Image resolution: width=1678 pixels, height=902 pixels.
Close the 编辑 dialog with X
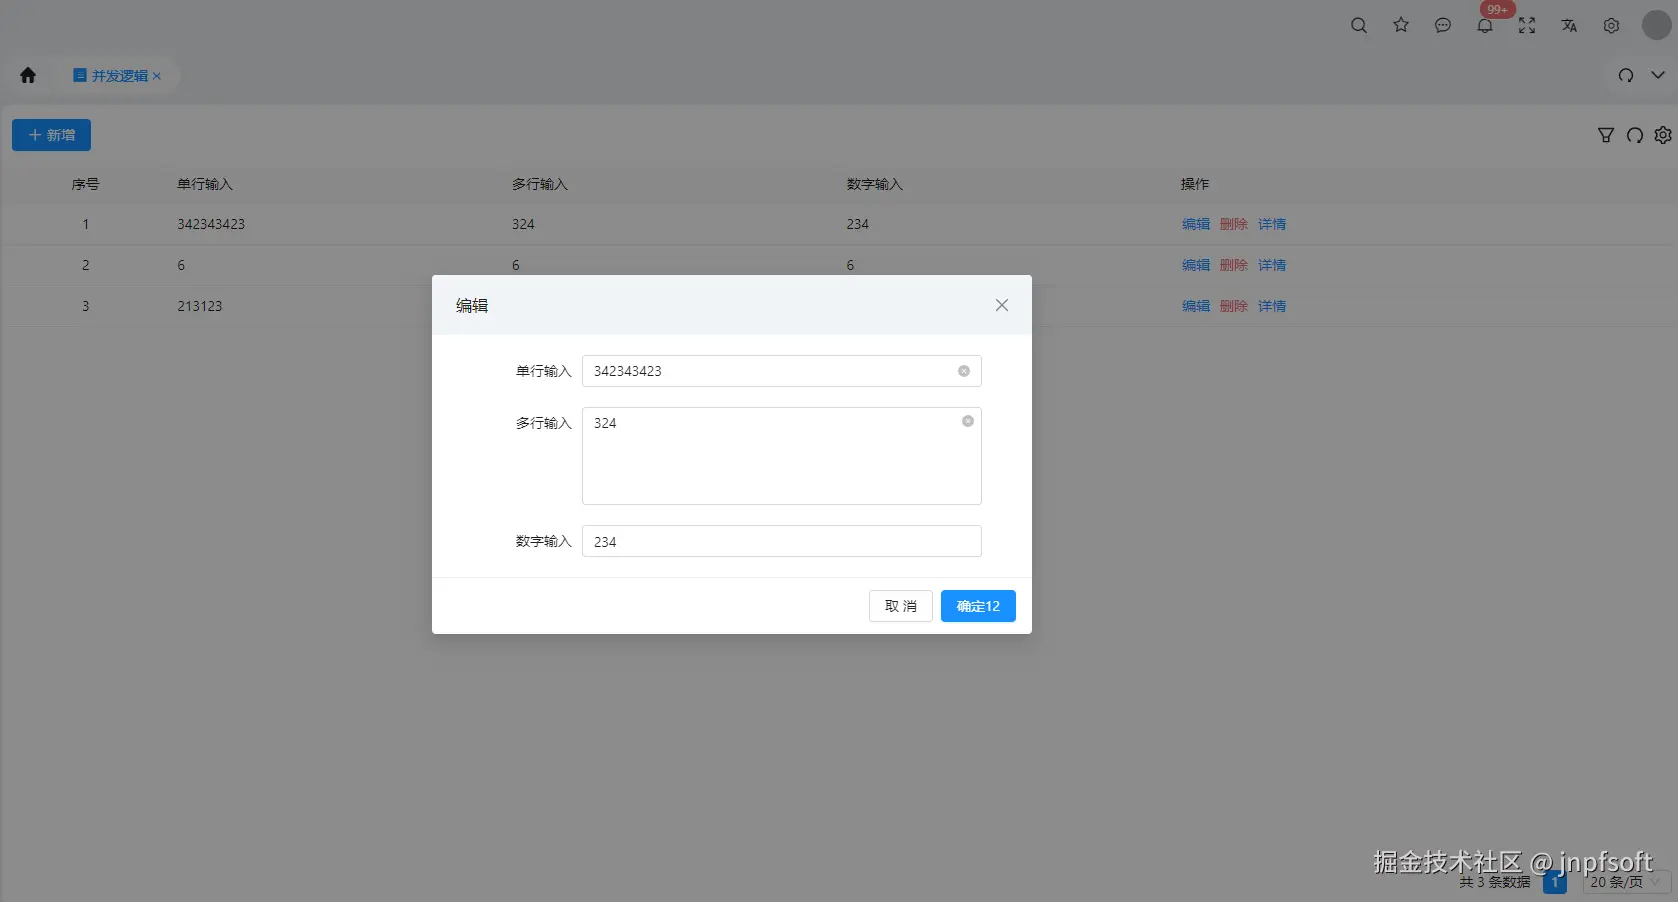1002,305
